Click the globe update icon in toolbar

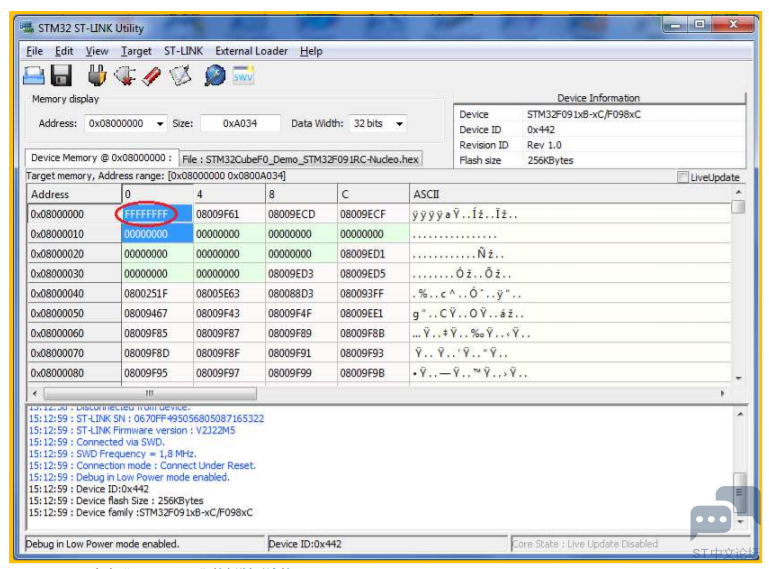(x=215, y=76)
